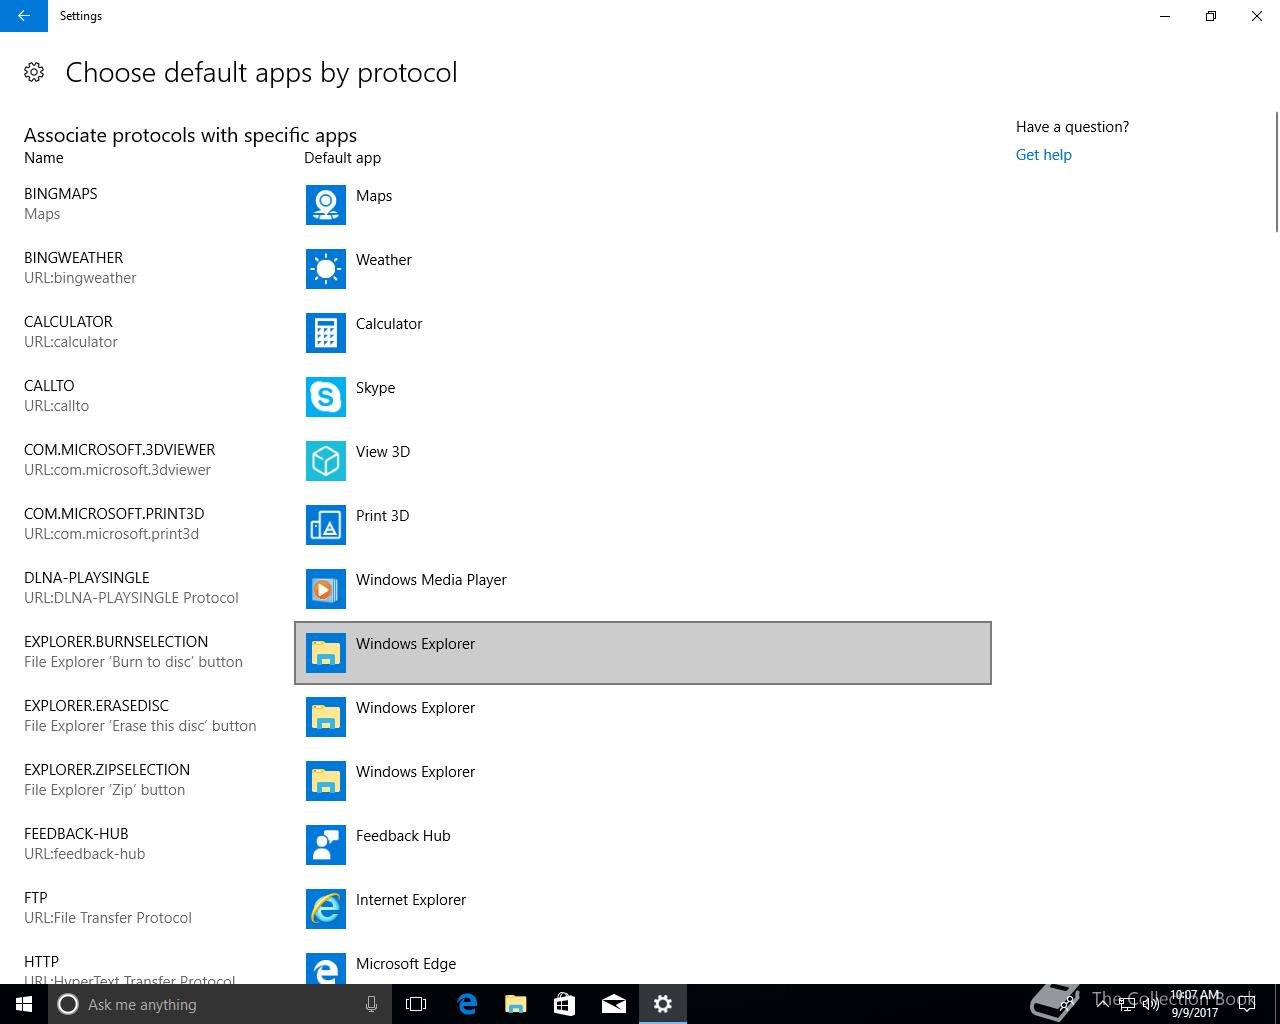Click the Skype app icon for CALLTO

(x=326, y=397)
